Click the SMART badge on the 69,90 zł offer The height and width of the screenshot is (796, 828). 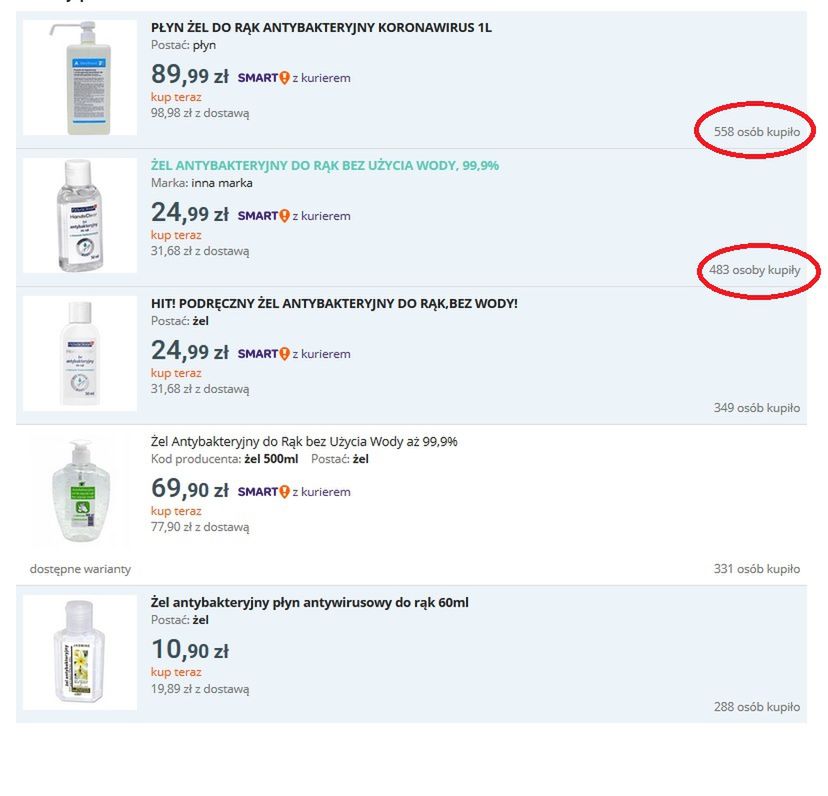[263, 492]
